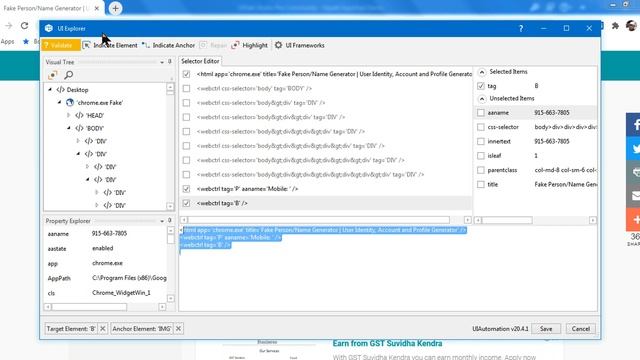Click the Twitter share button

pyautogui.click(x=633, y=149)
